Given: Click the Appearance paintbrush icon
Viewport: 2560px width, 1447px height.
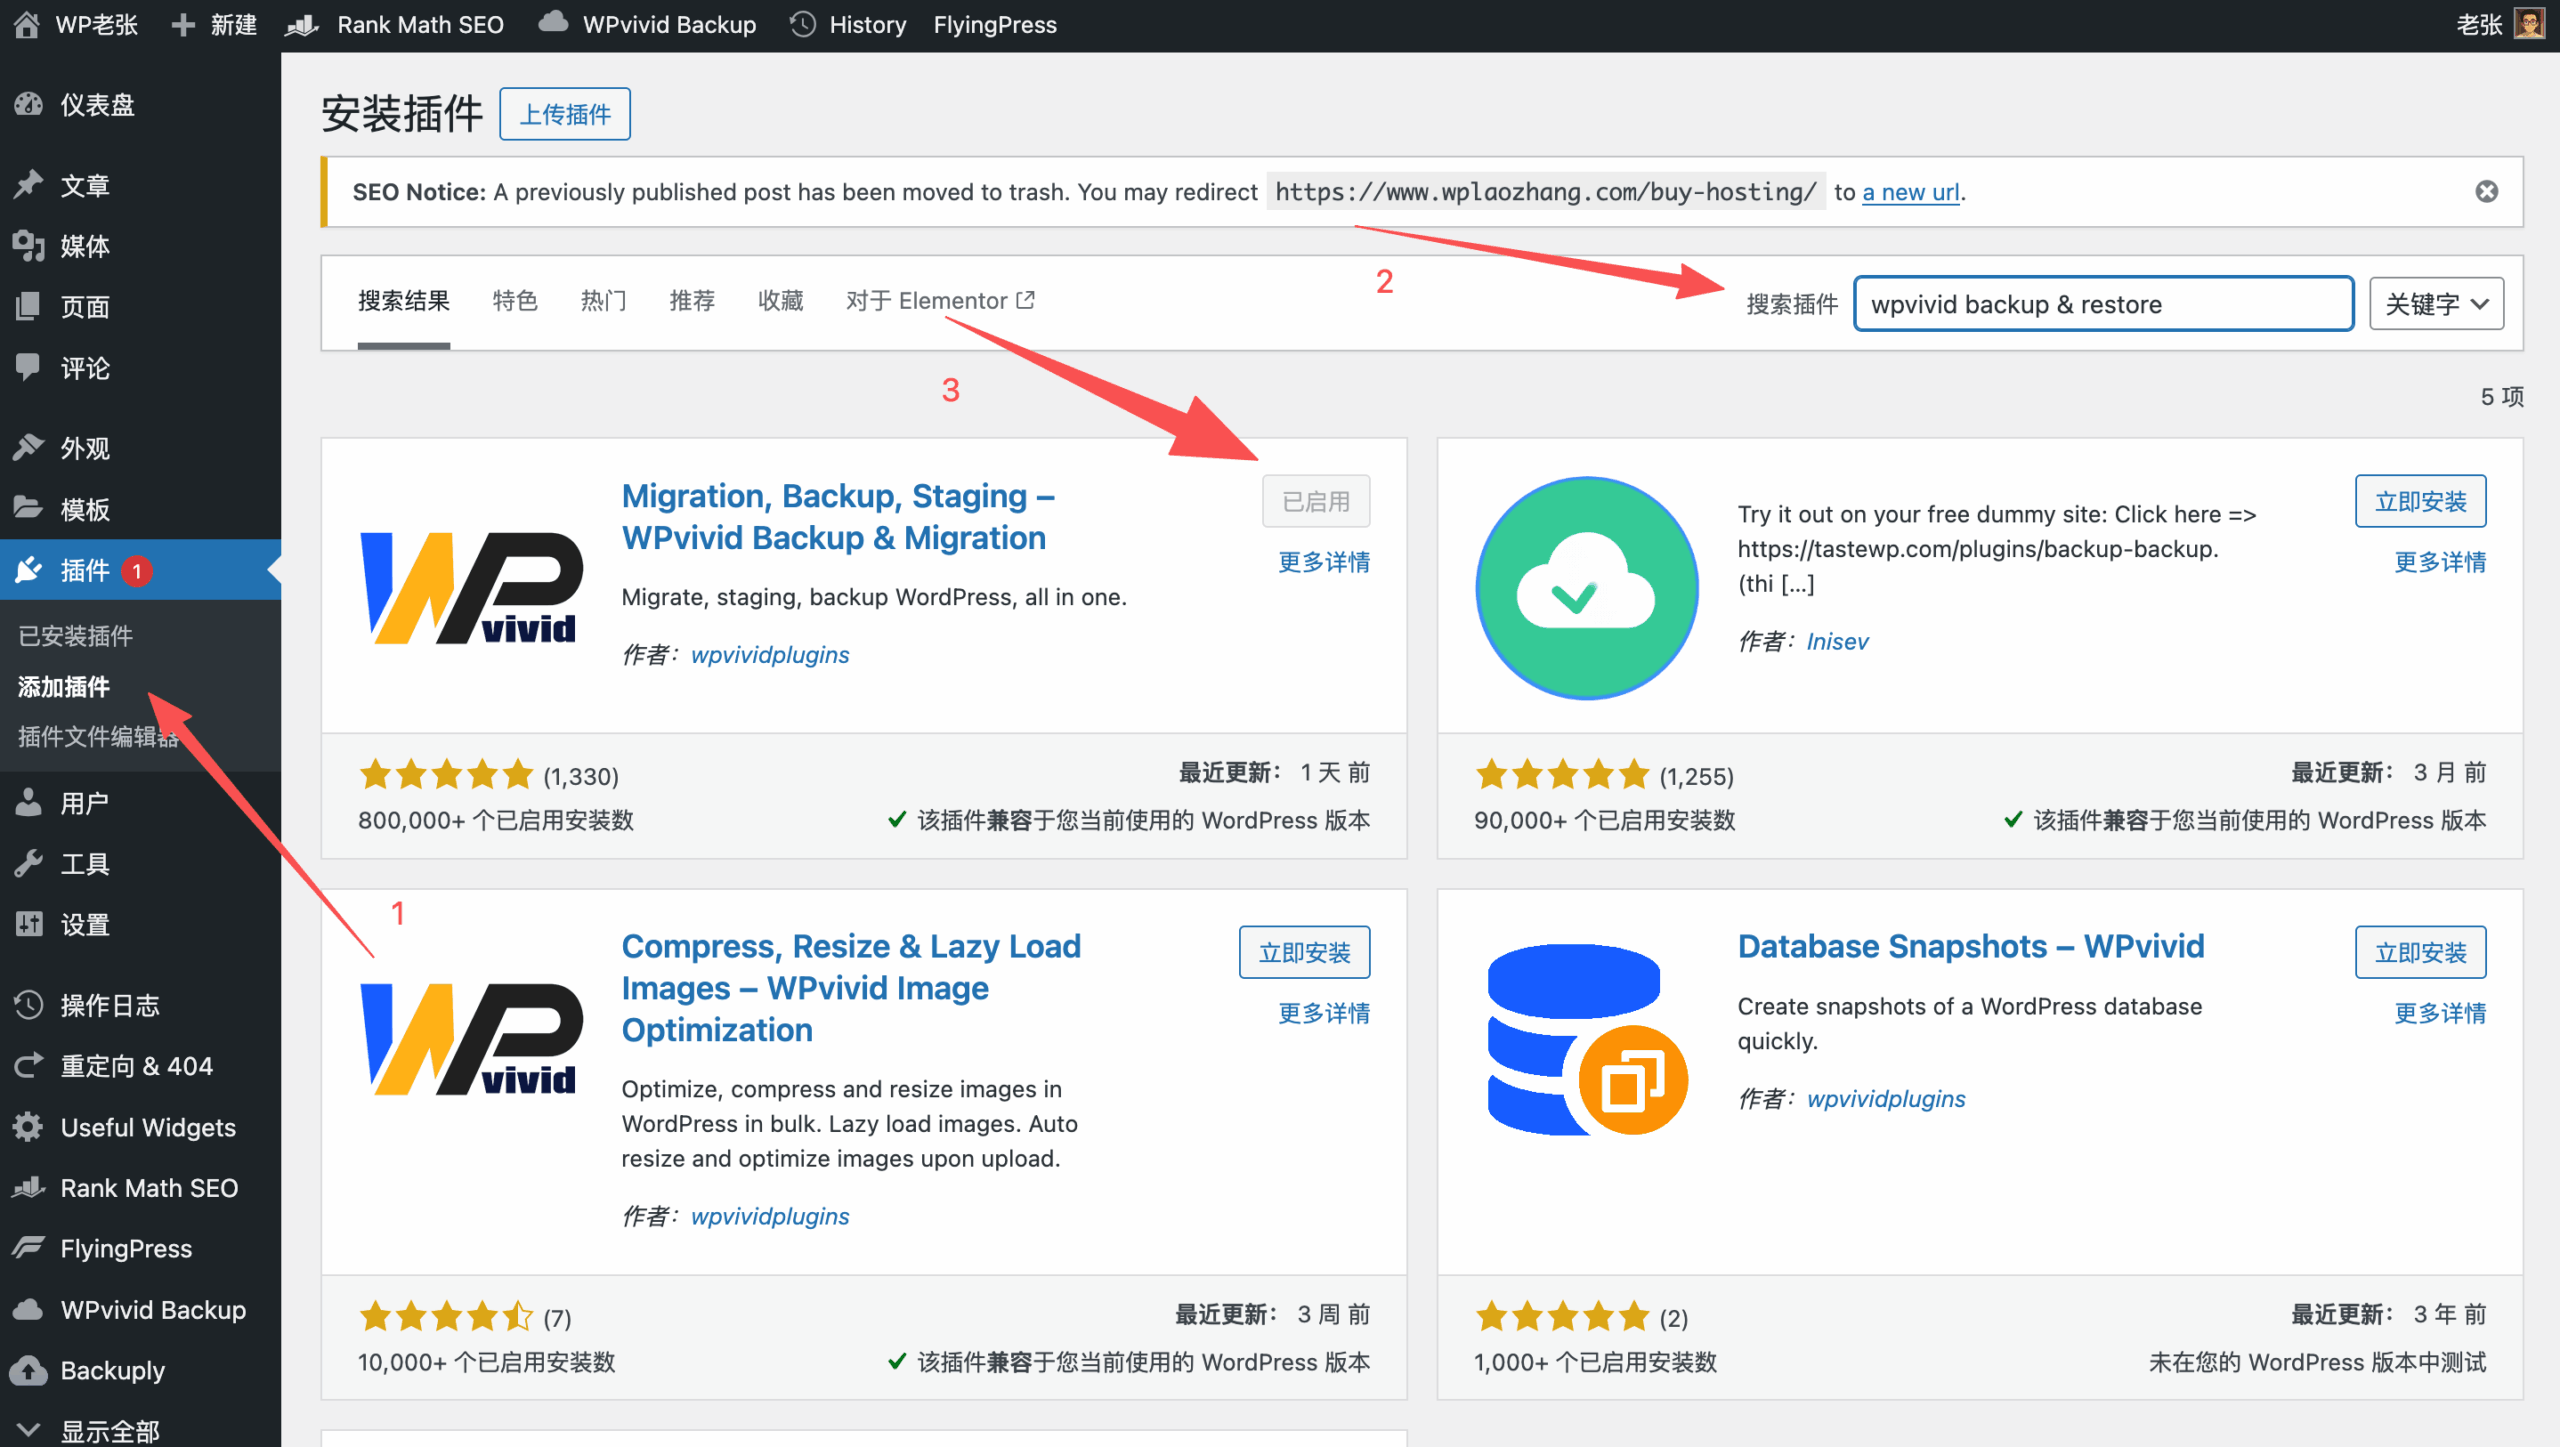Looking at the screenshot, I should (29, 447).
